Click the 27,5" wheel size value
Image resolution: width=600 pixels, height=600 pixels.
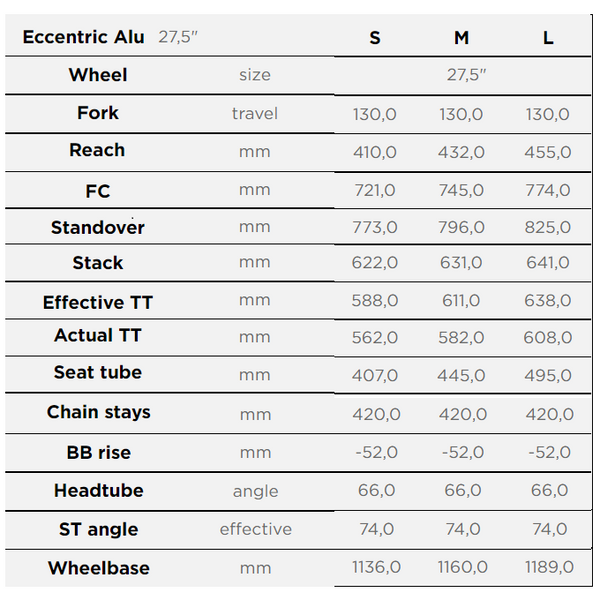pyautogui.click(x=466, y=75)
